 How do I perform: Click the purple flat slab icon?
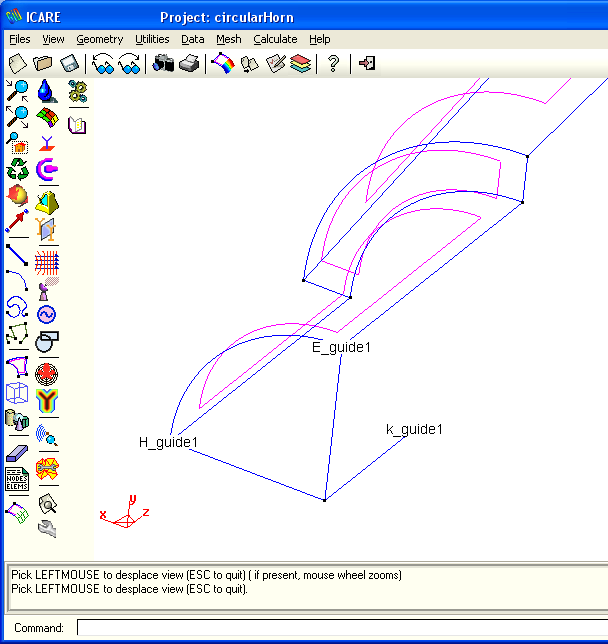click(17, 453)
